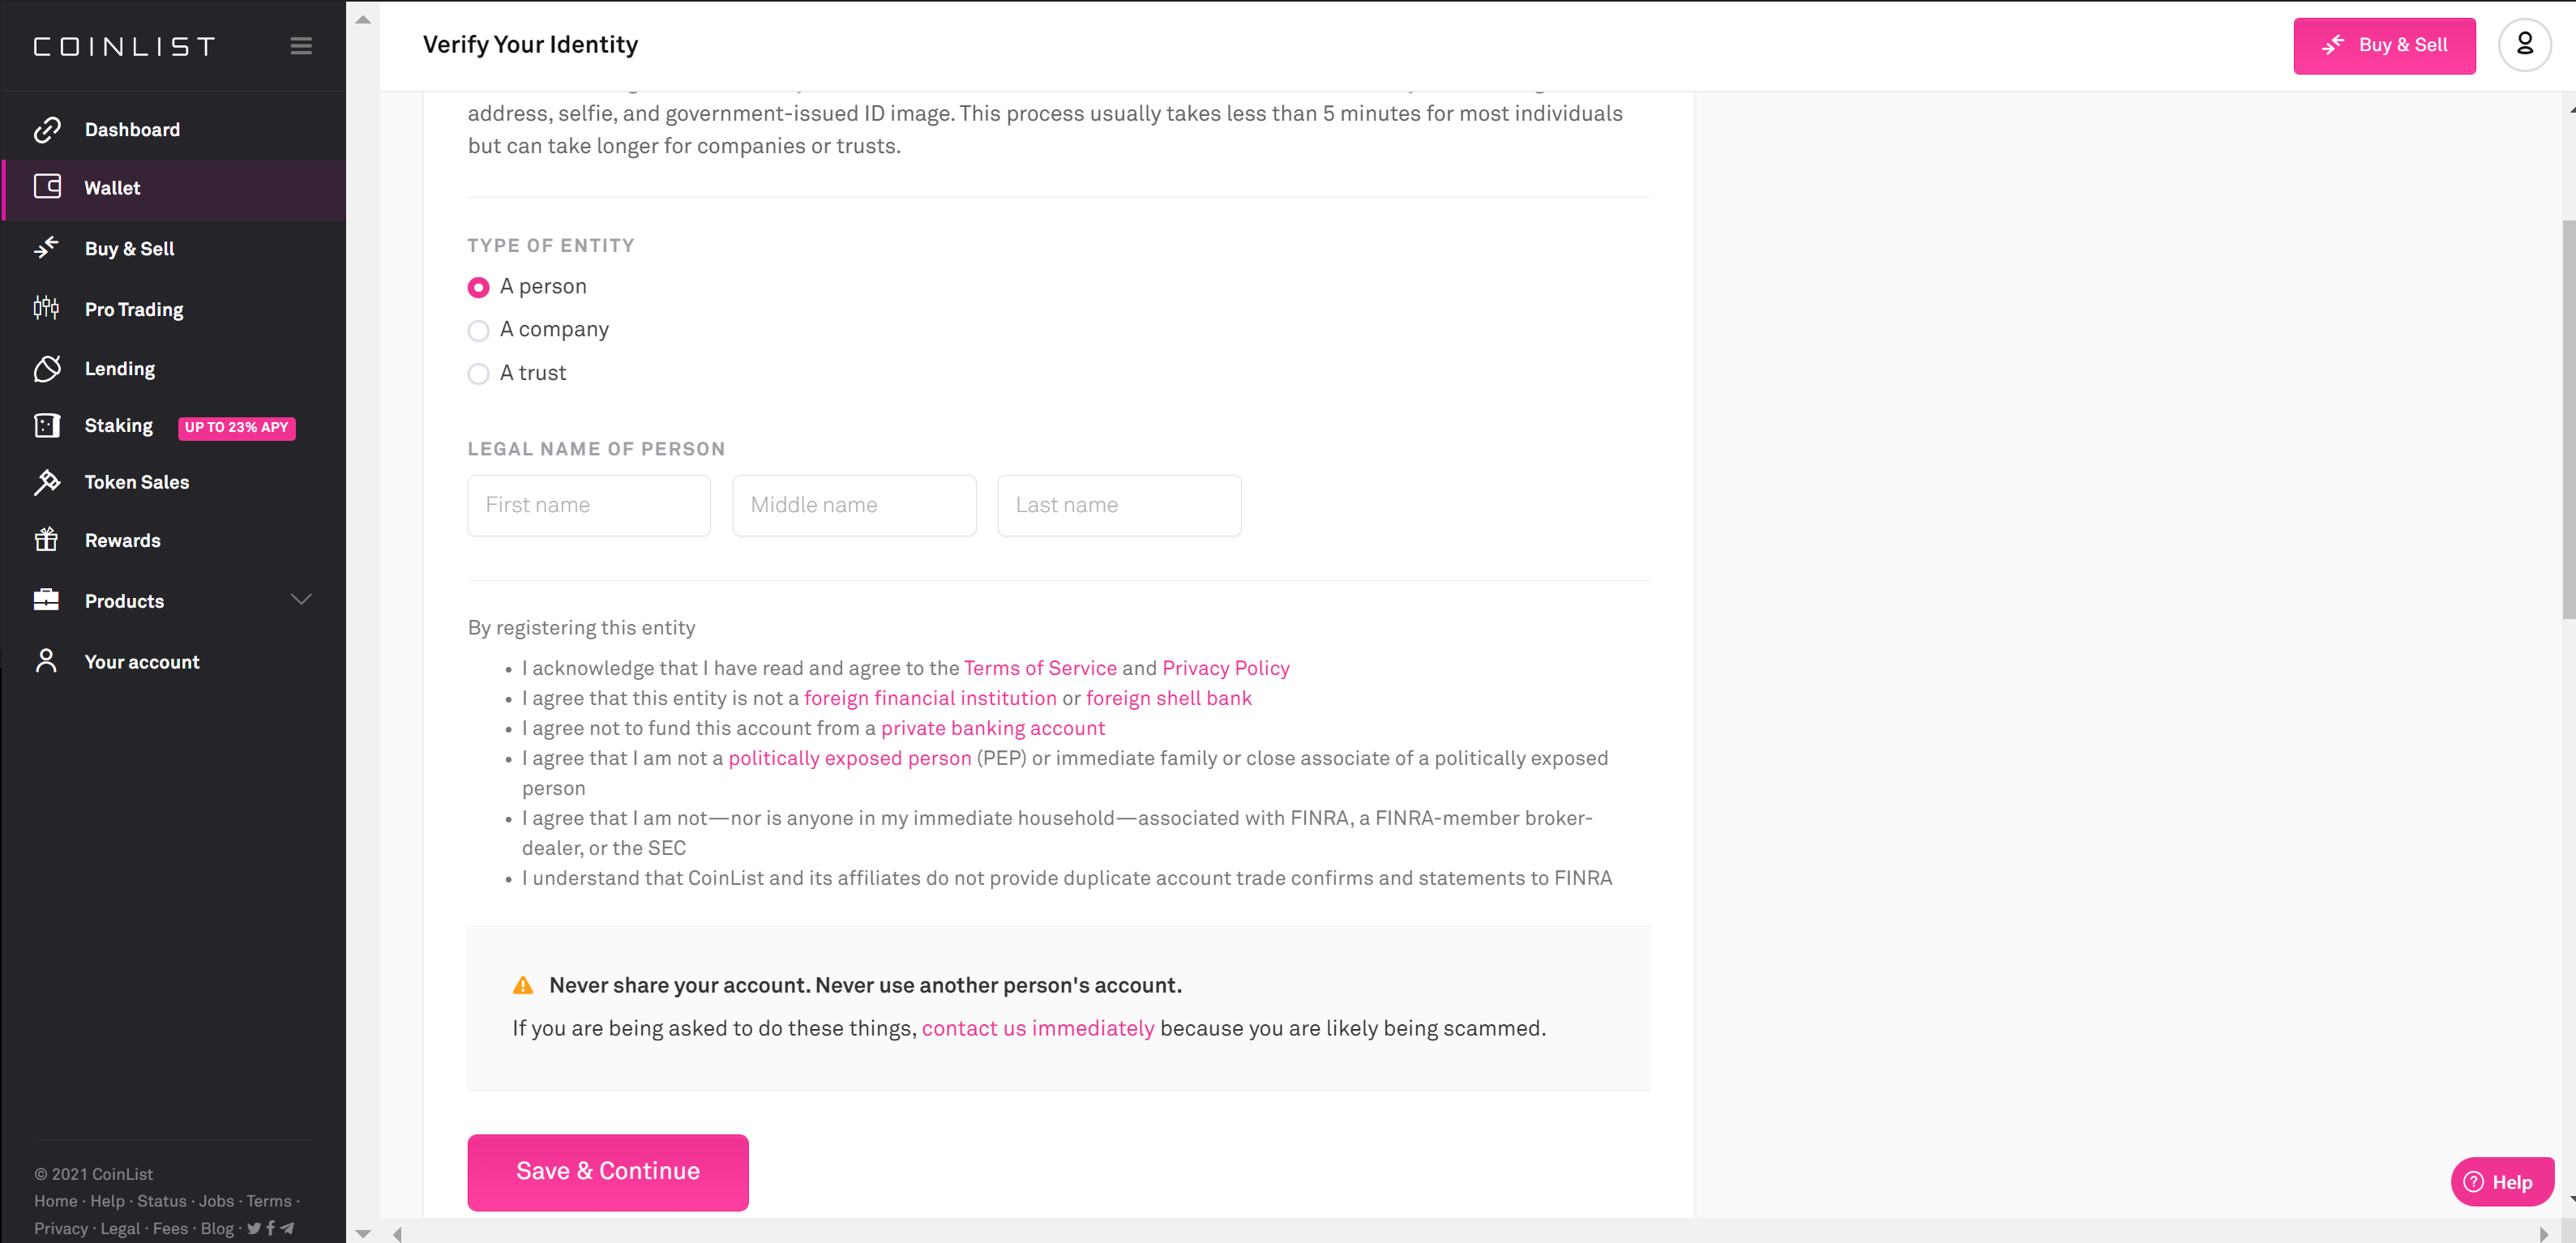Select the "A trust" radio button
Image resolution: width=2576 pixels, height=1243 pixels.
[478, 374]
